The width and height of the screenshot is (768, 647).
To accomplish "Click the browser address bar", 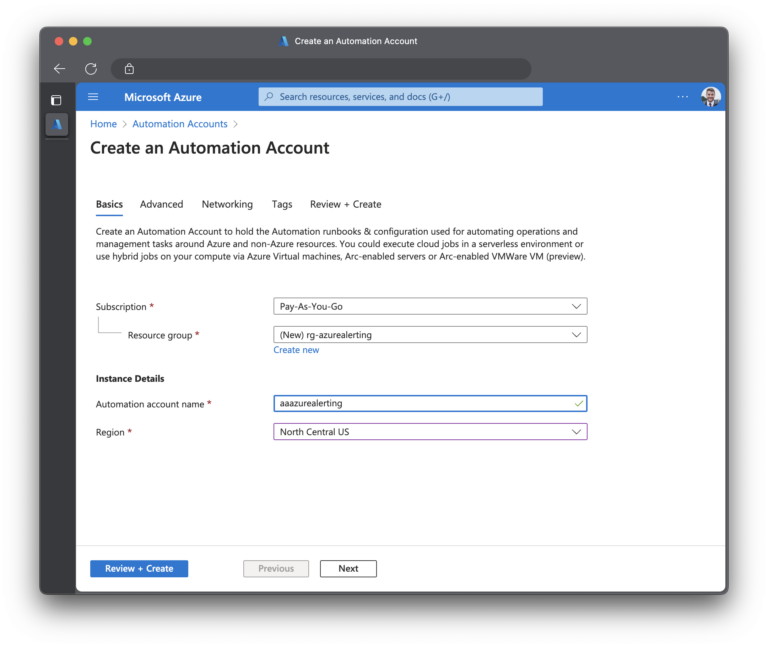I will [x=321, y=69].
